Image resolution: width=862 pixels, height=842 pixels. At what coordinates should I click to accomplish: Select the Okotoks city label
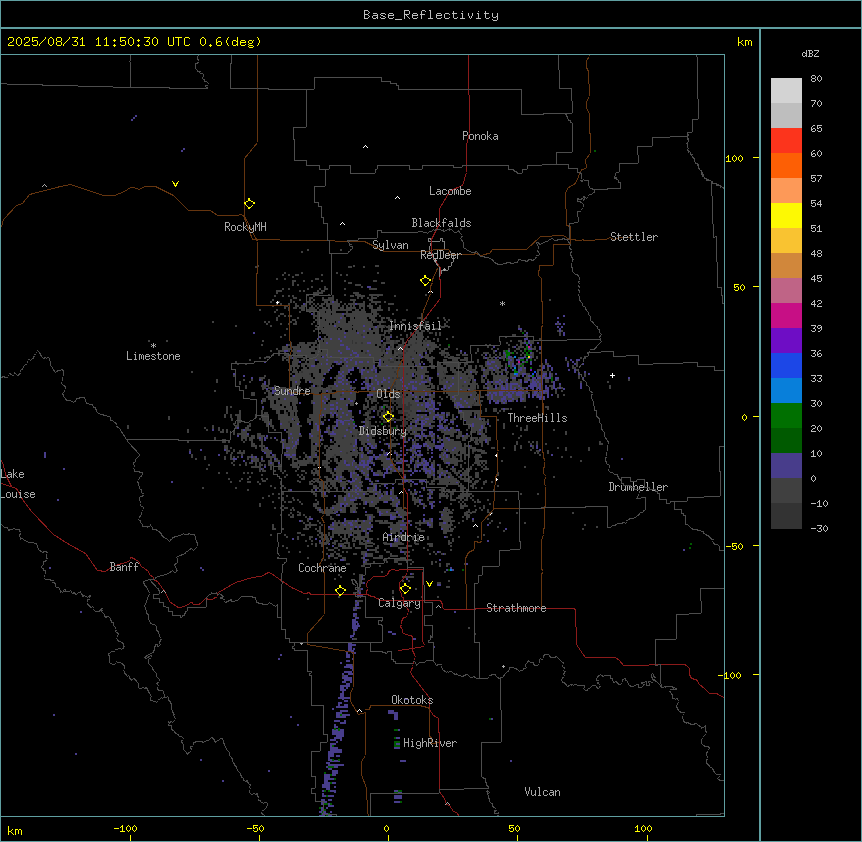pos(412,700)
